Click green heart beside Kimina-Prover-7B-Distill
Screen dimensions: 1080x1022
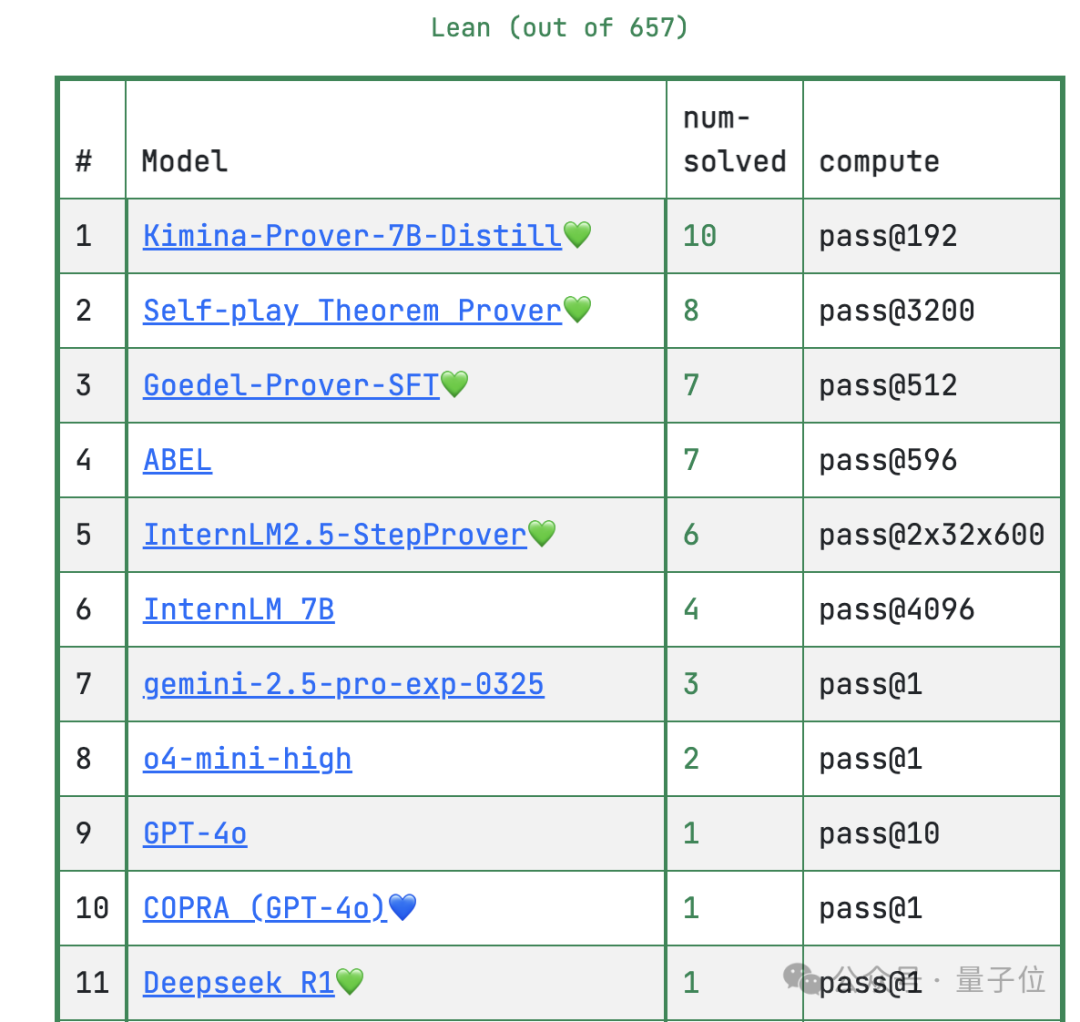(x=578, y=236)
